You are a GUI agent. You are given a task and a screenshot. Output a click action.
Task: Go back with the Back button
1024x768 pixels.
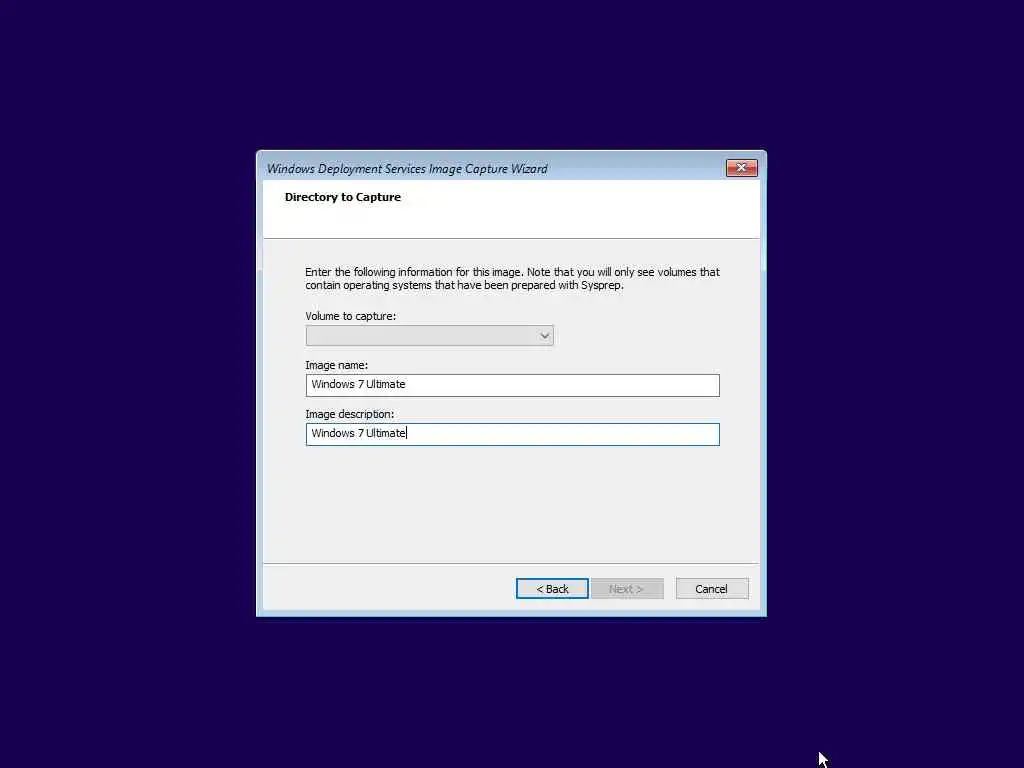[552, 588]
